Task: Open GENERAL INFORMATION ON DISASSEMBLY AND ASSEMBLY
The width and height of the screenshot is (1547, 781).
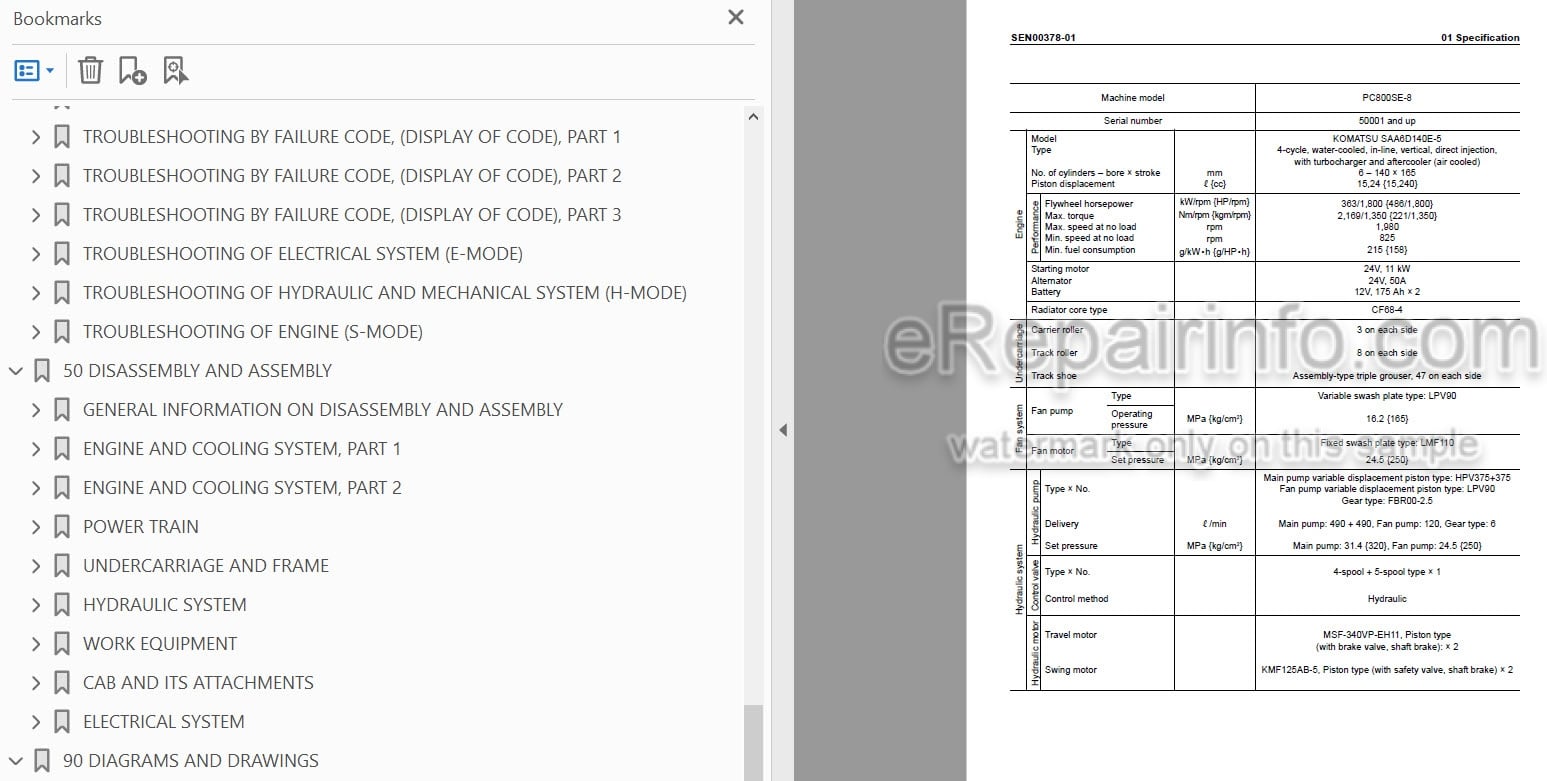Action: pos(323,410)
